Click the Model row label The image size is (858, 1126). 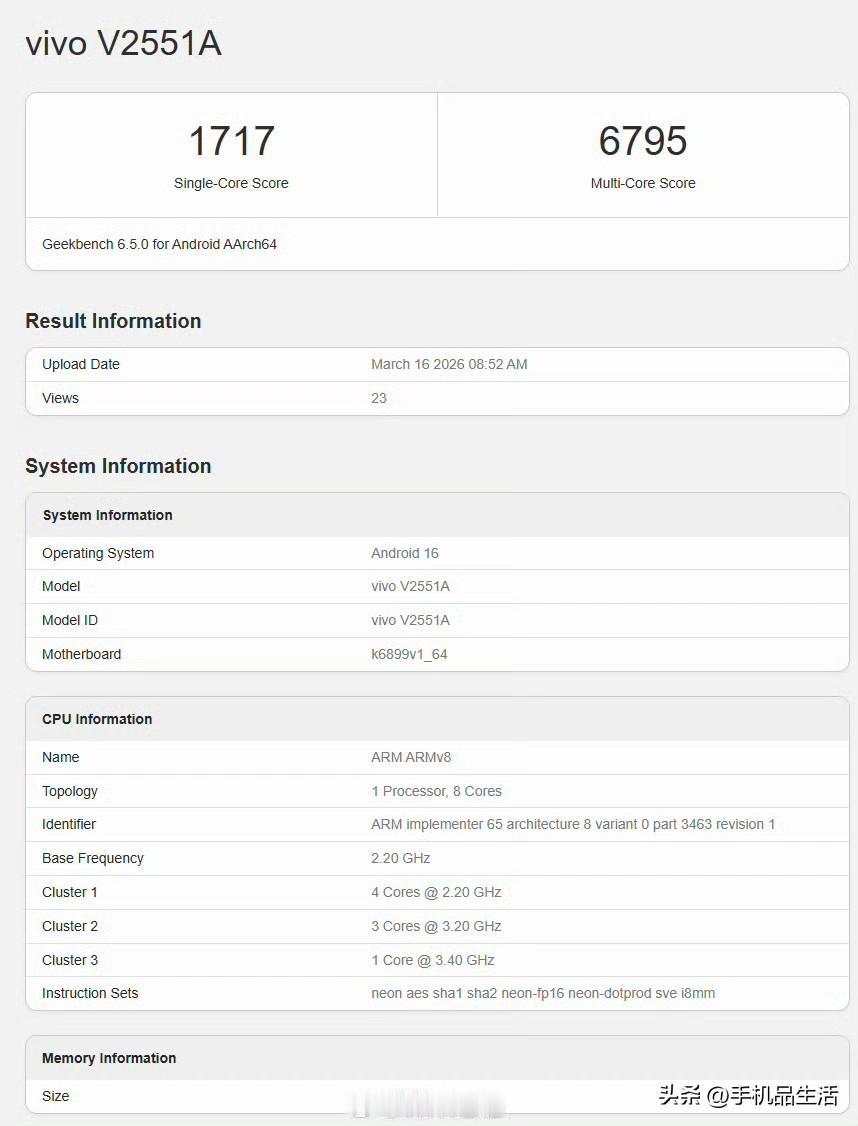61,586
